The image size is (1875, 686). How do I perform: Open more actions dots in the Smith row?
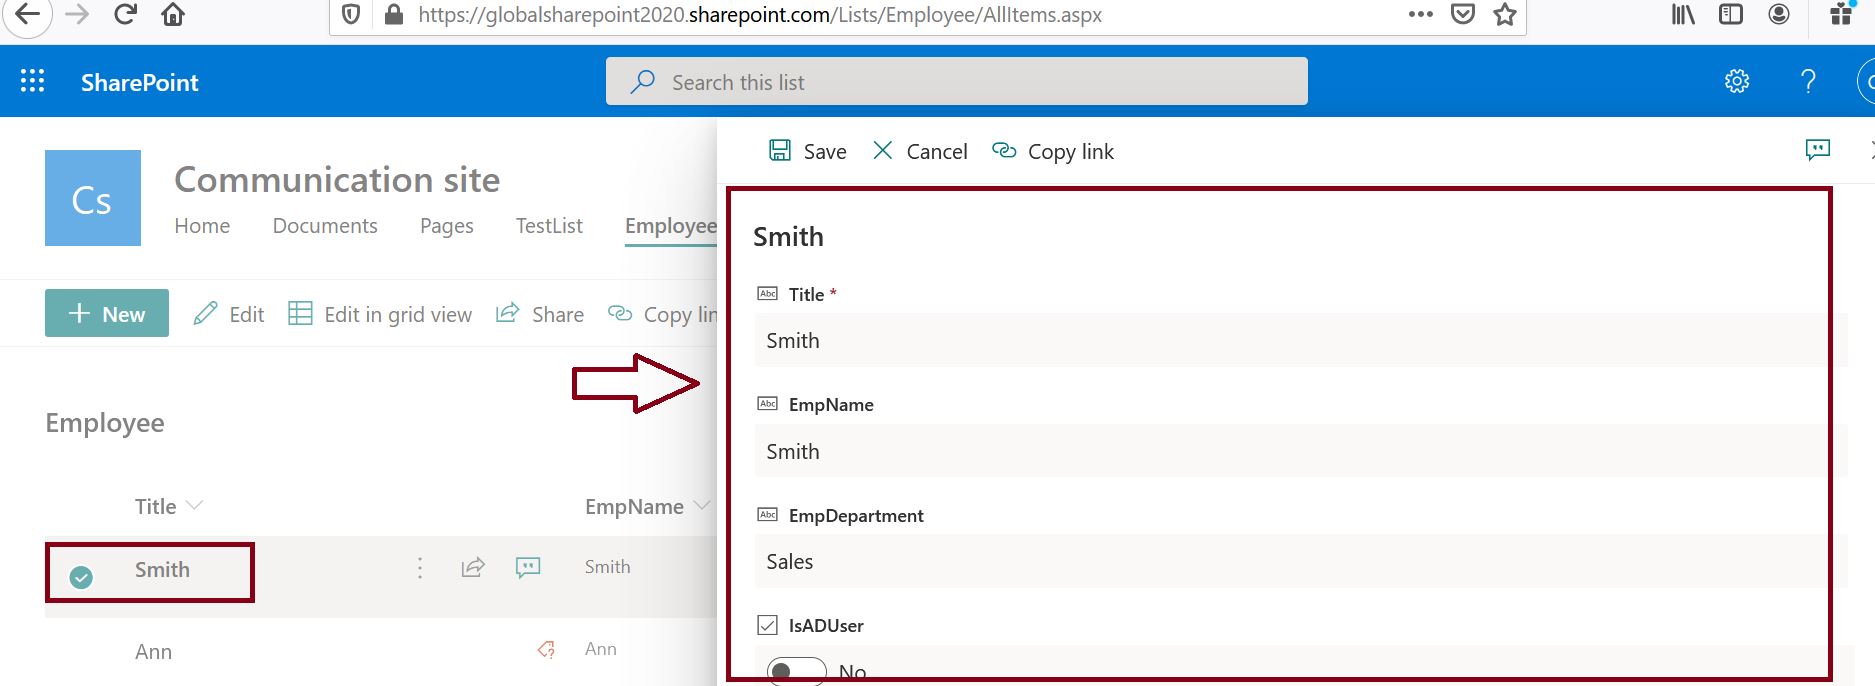420,568
